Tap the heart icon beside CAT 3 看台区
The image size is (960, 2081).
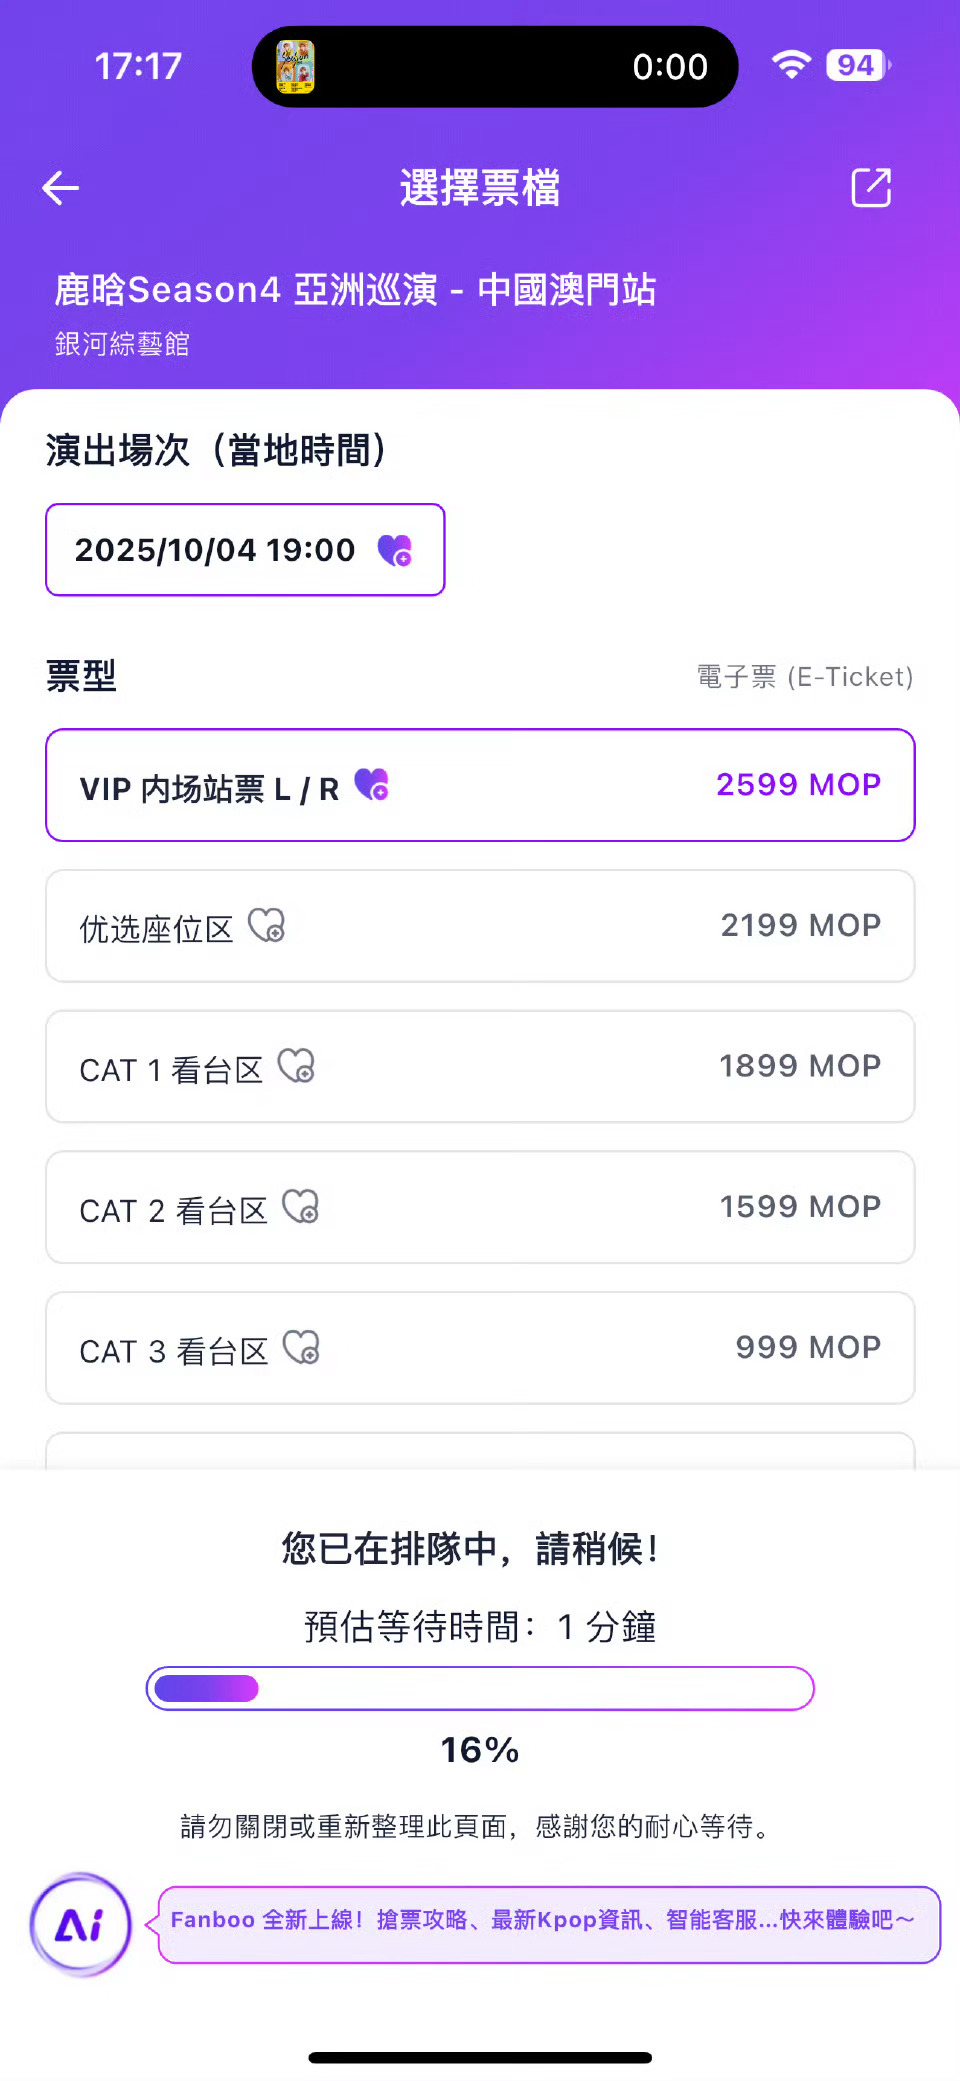[x=301, y=1348]
